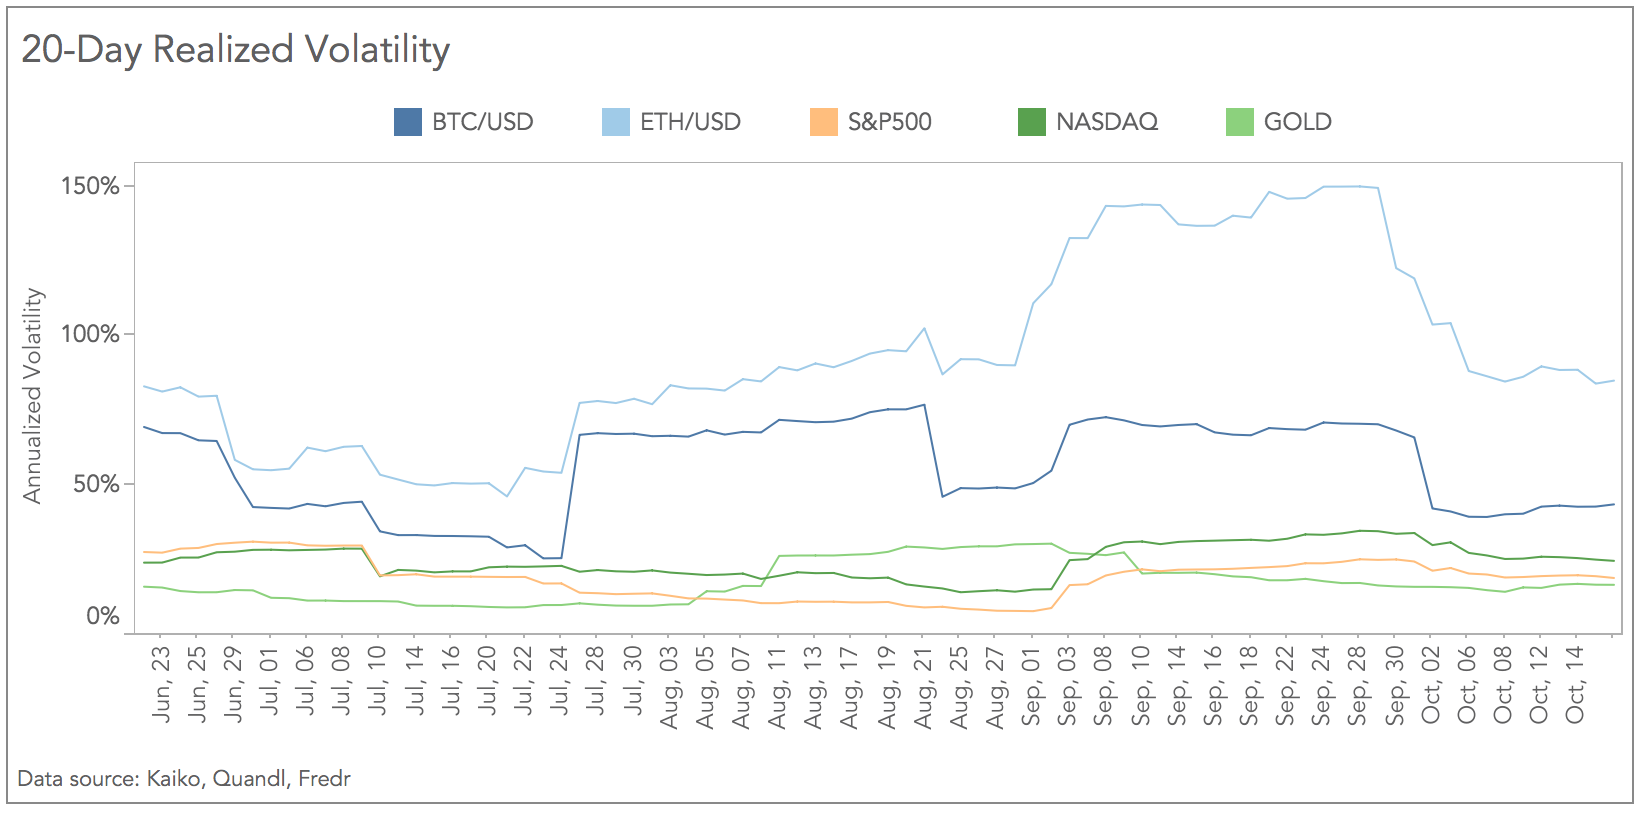
Task: Toggle the ETH/USD legend label
Action: click(690, 122)
